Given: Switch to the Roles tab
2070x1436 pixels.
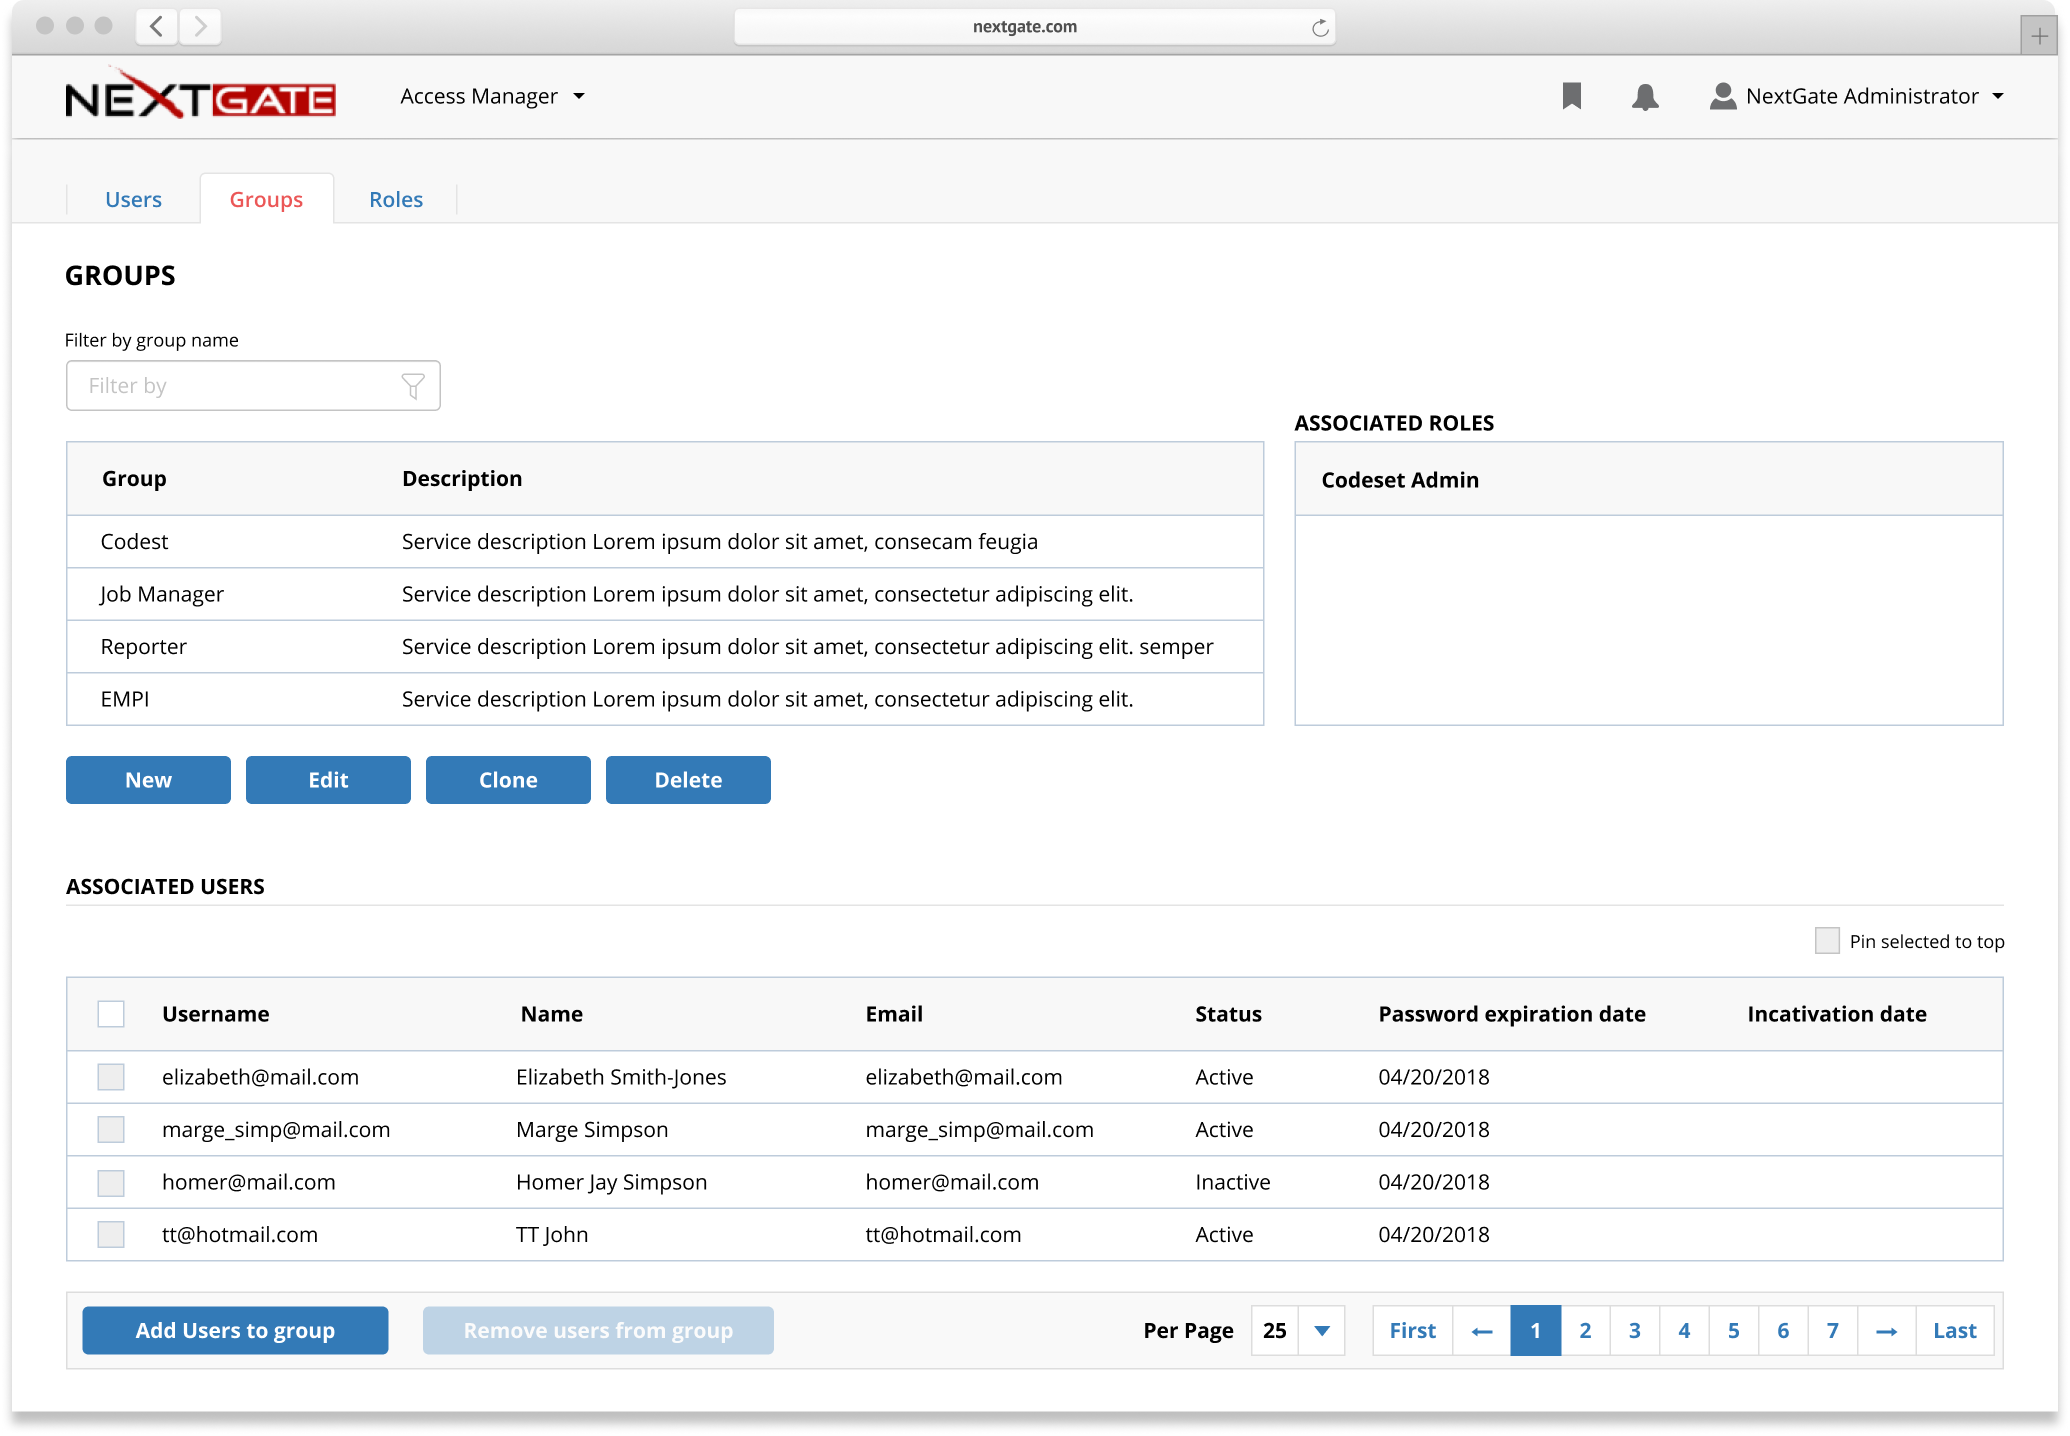Looking at the screenshot, I should (x=396, y=199).
